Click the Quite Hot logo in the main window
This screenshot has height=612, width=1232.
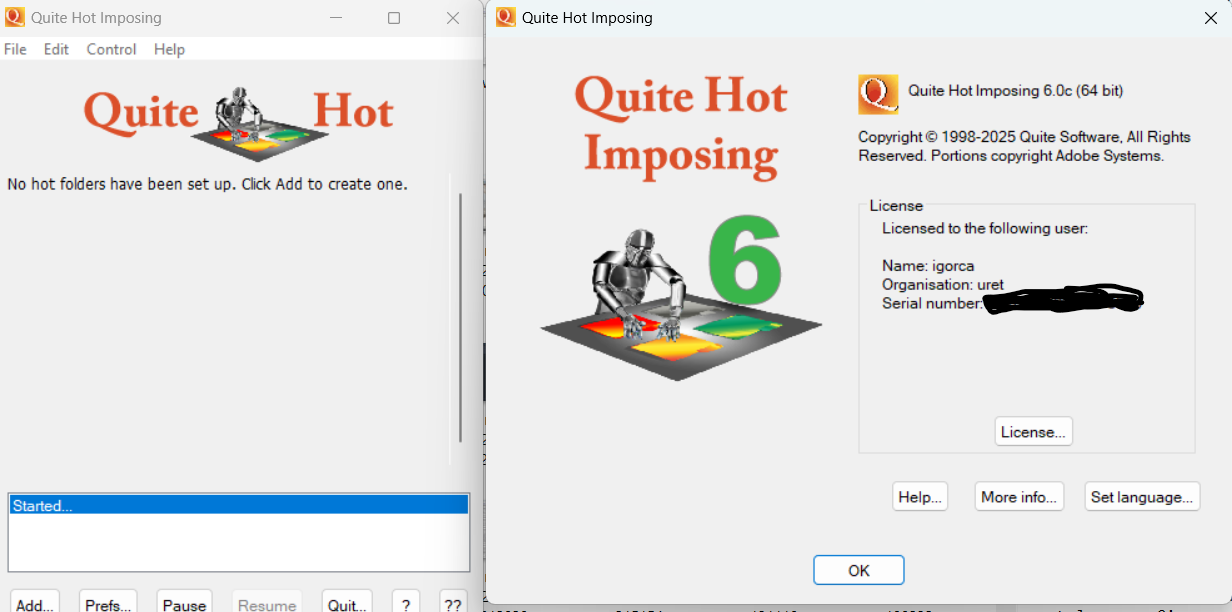pos(238,122)
